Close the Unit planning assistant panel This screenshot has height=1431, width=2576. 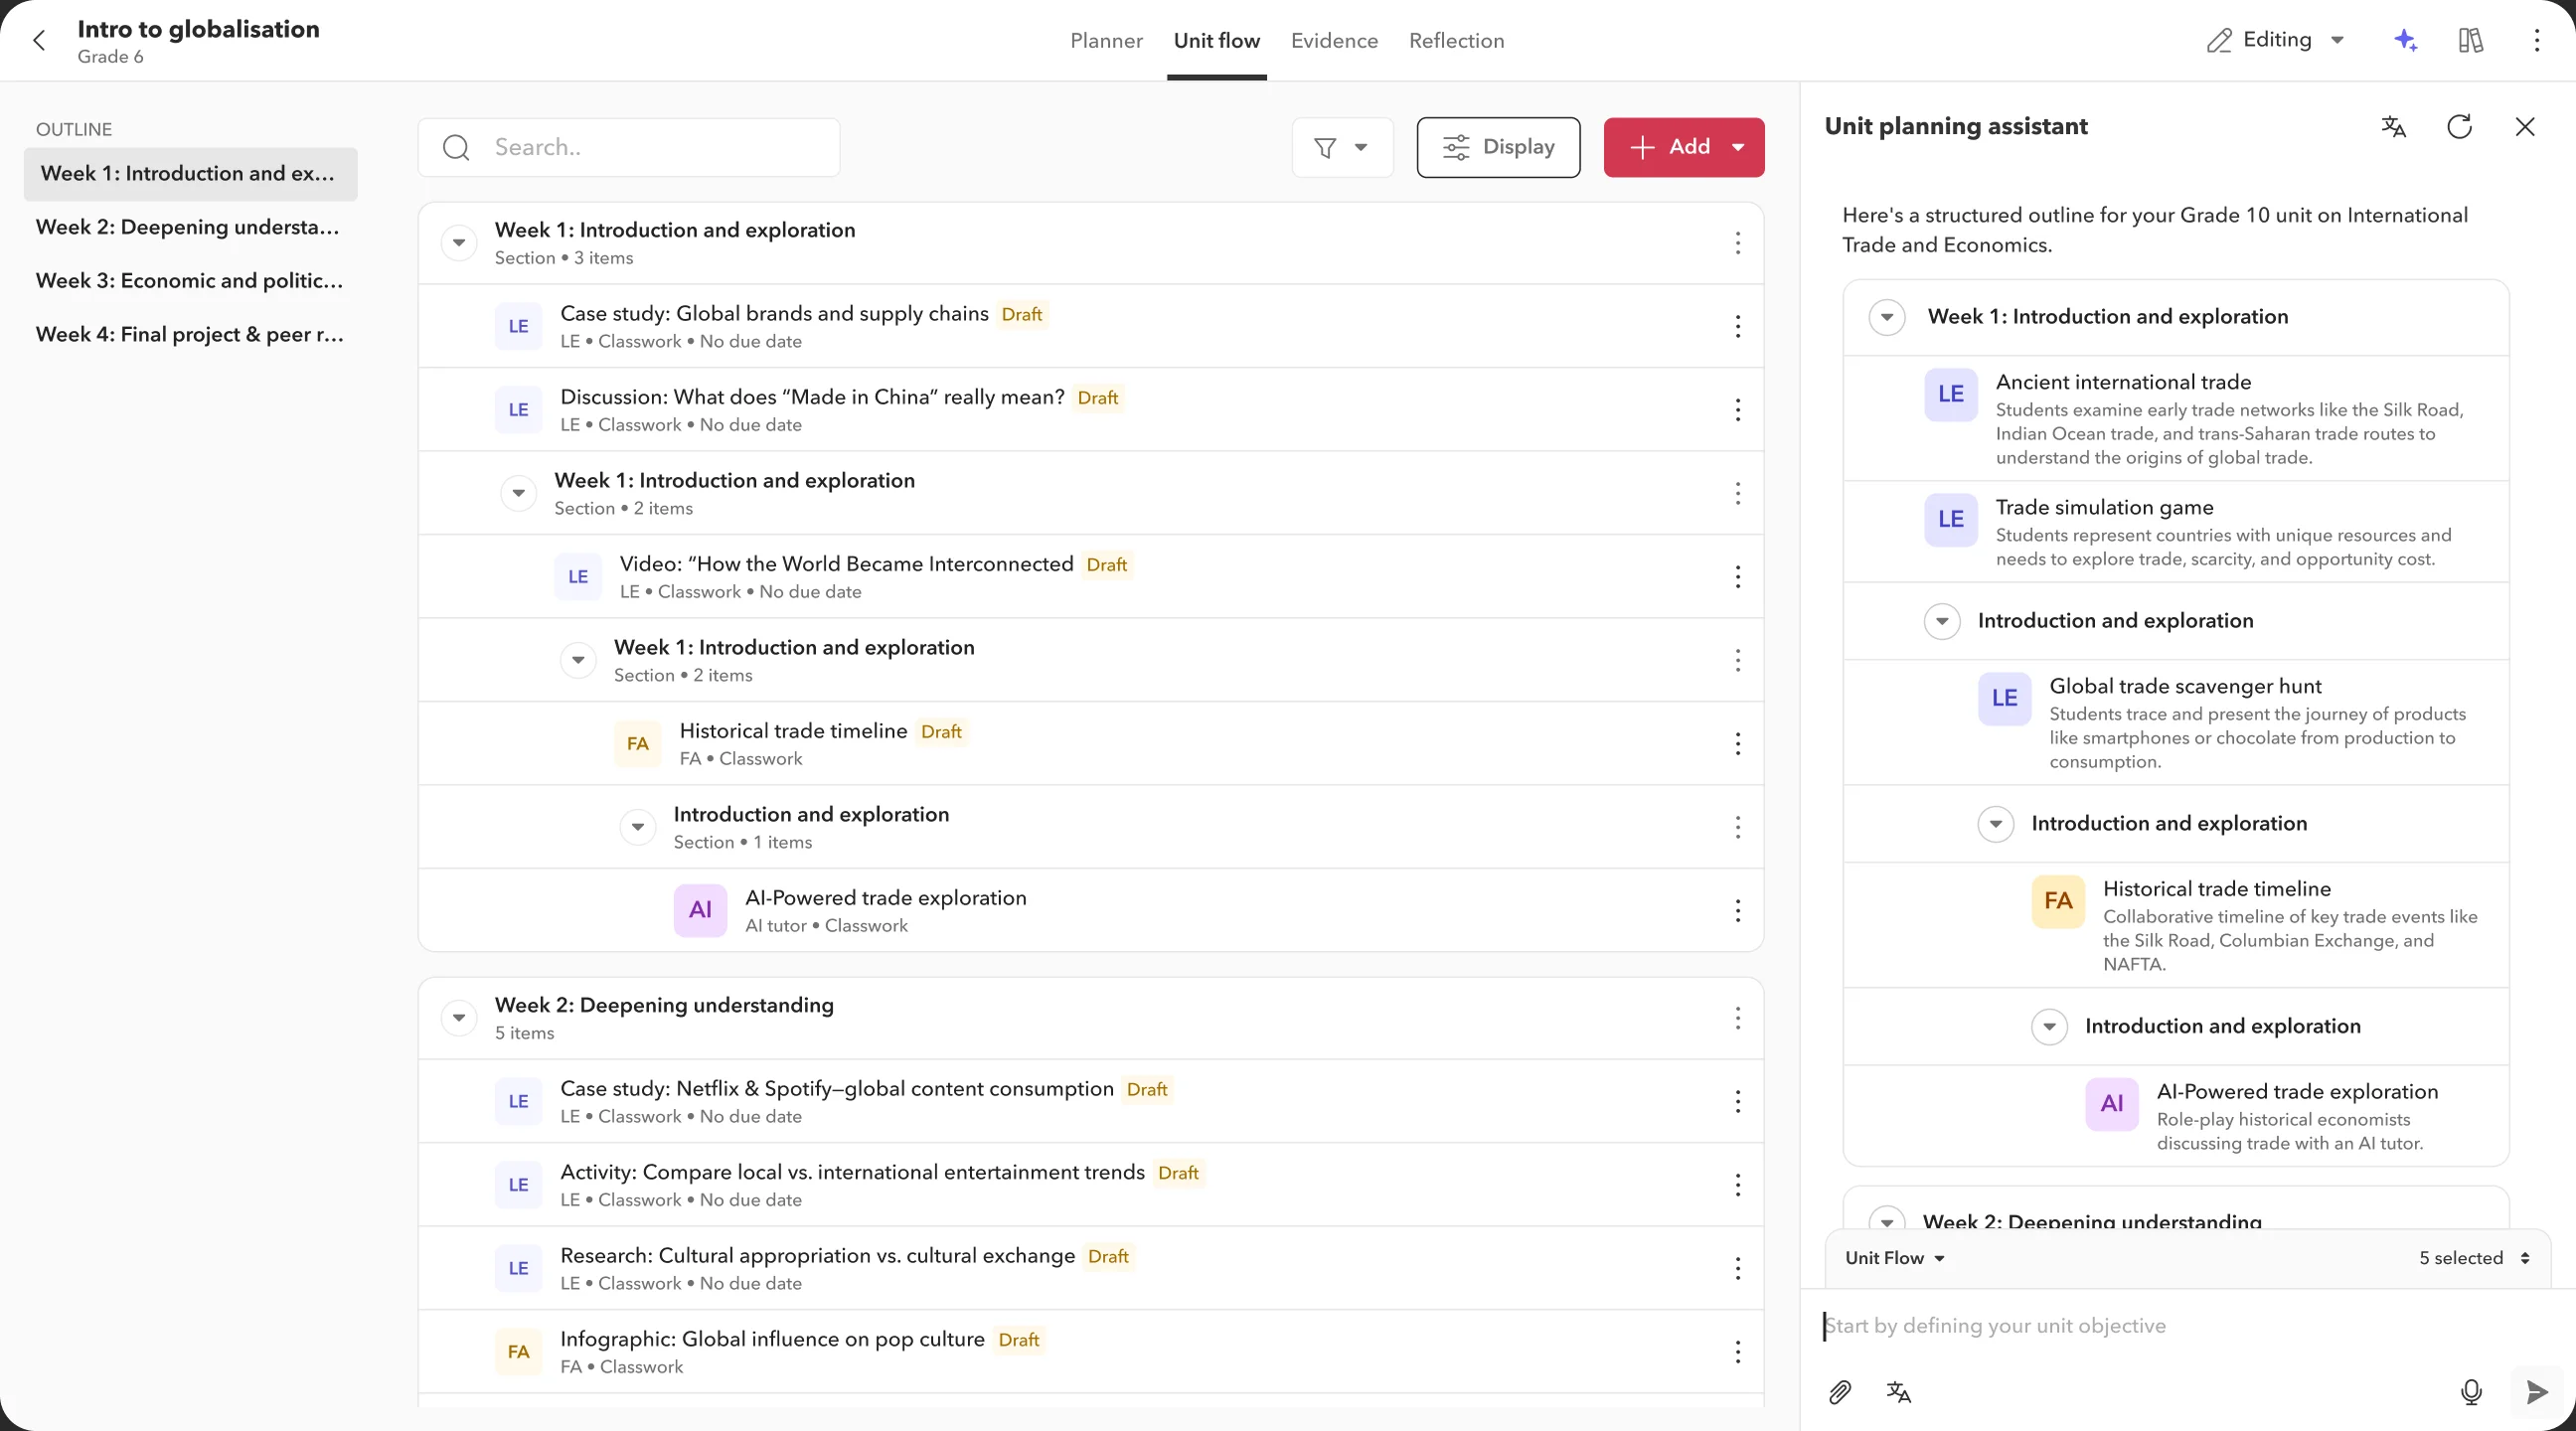pyautogui.click(x=2525, y=127)
